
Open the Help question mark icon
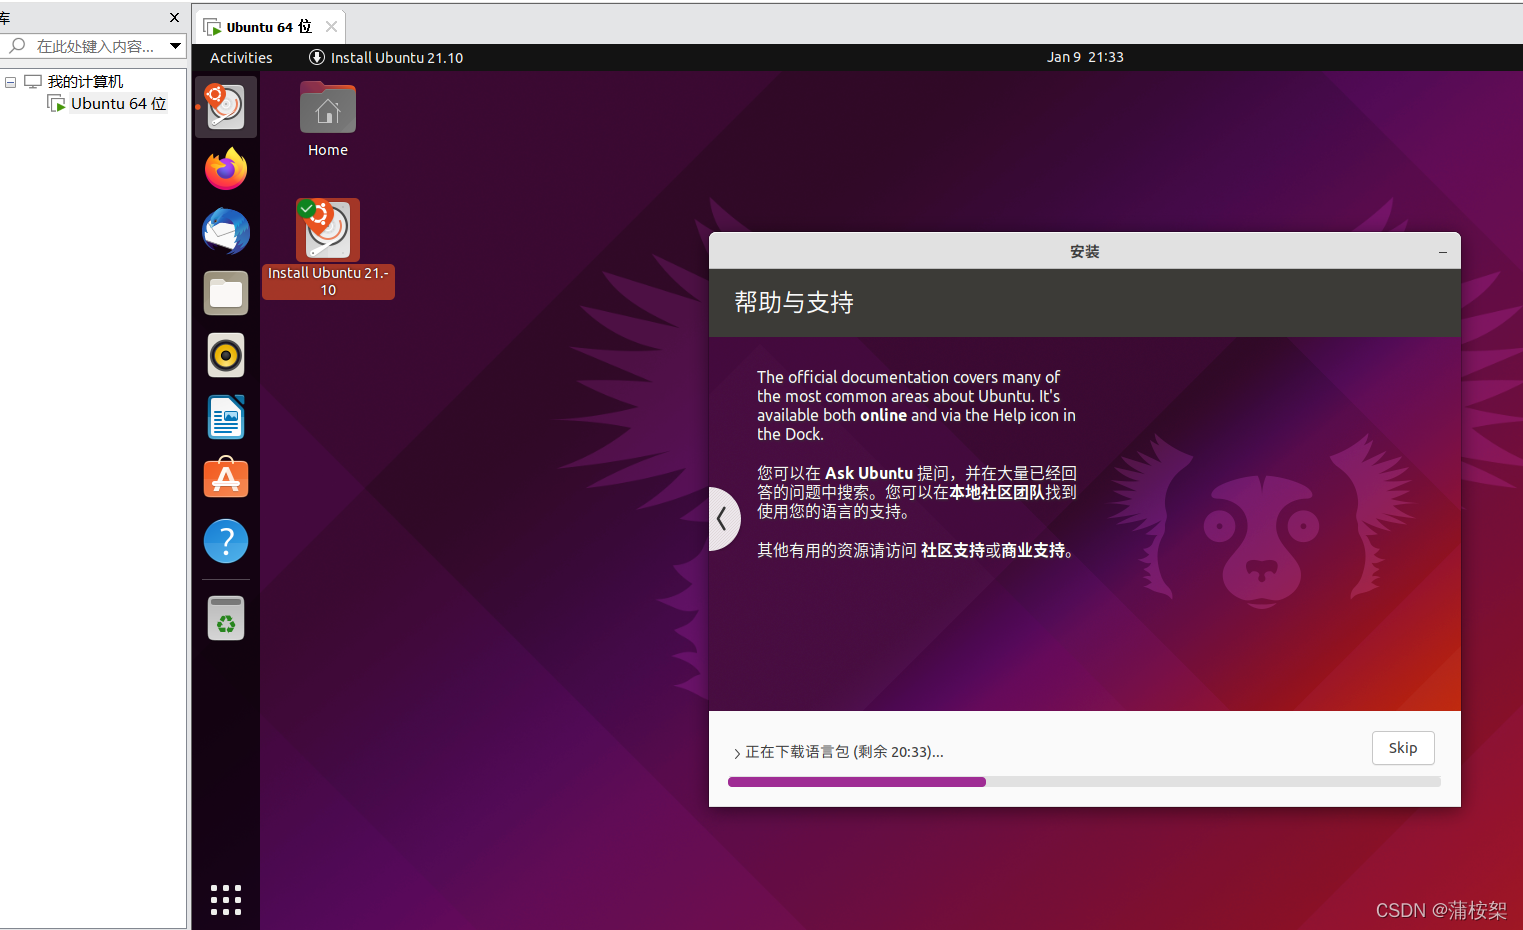226,541
